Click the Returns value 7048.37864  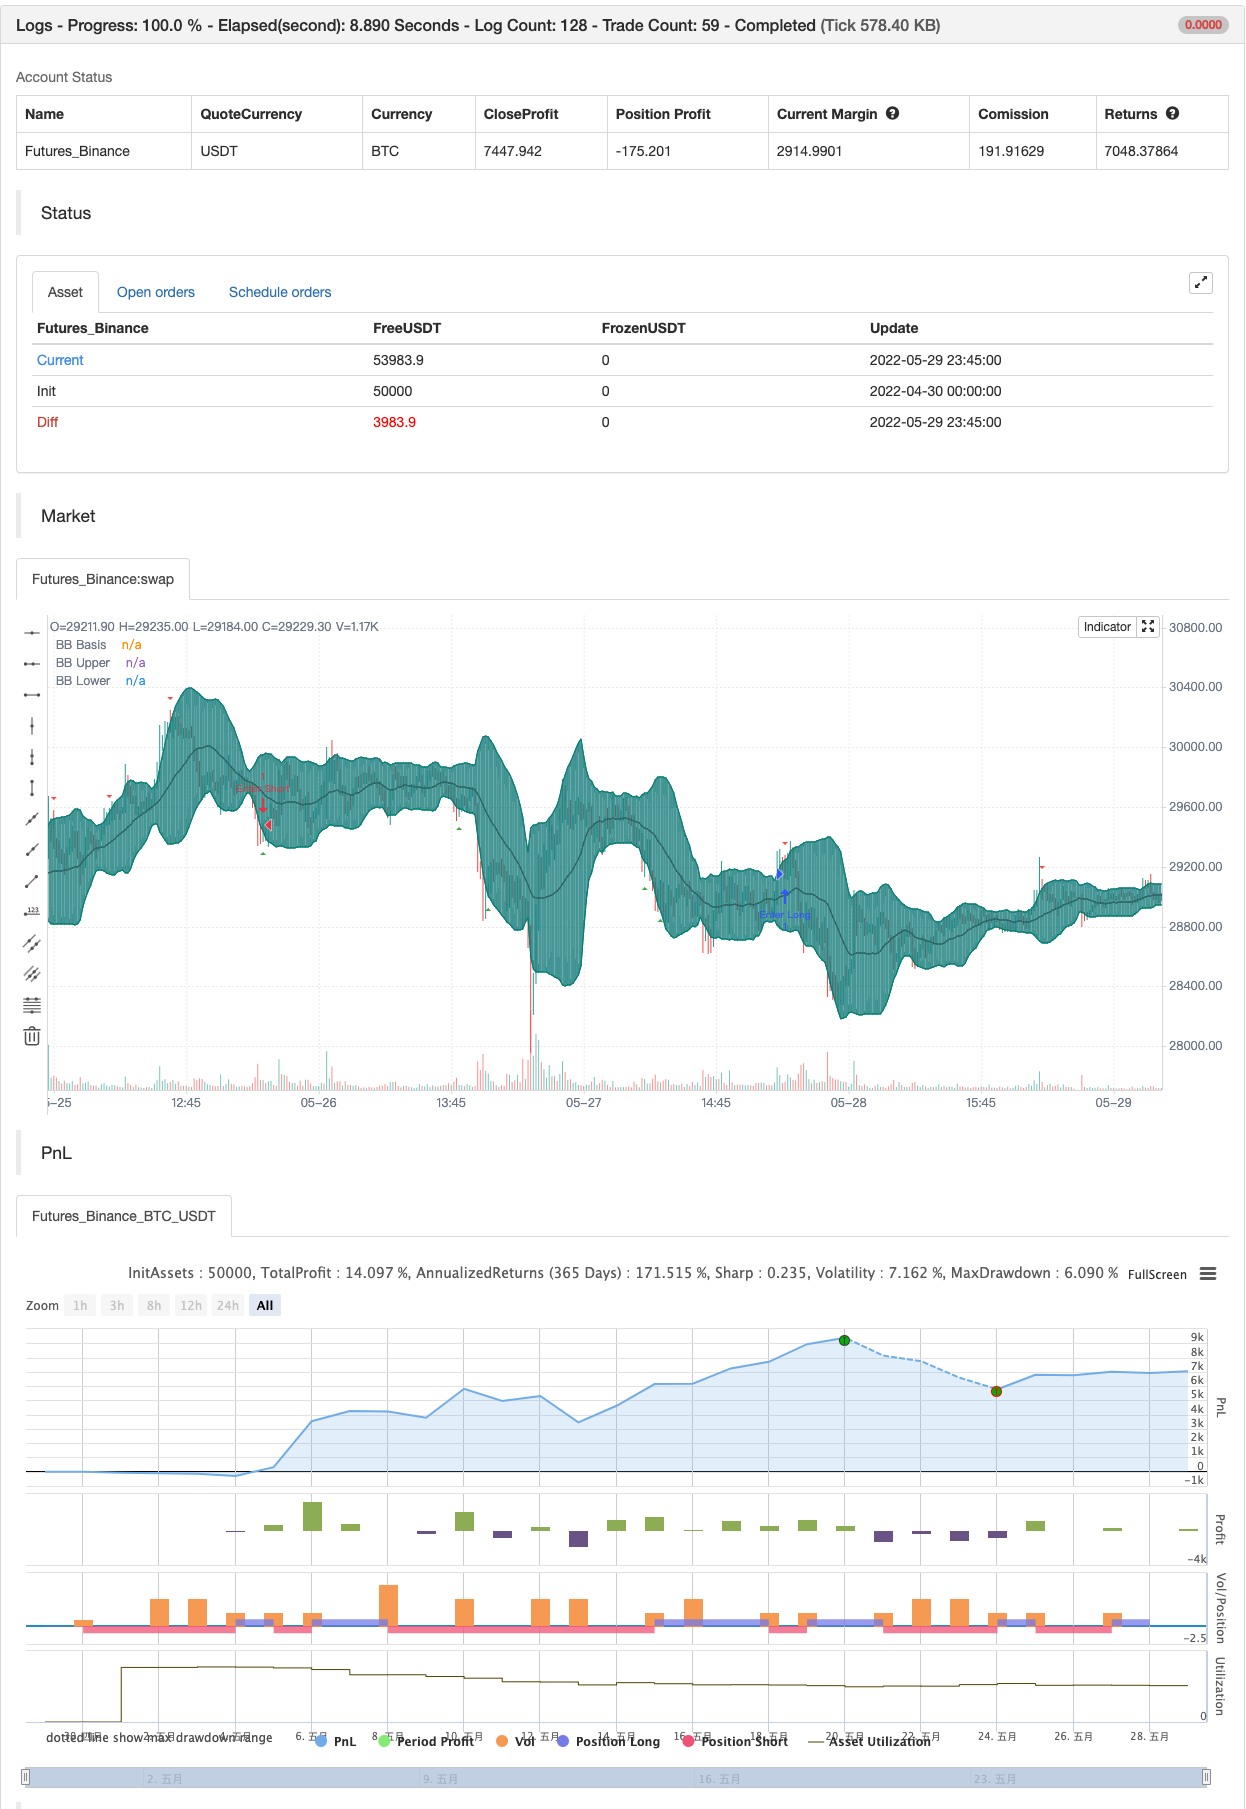(1141, 151)
